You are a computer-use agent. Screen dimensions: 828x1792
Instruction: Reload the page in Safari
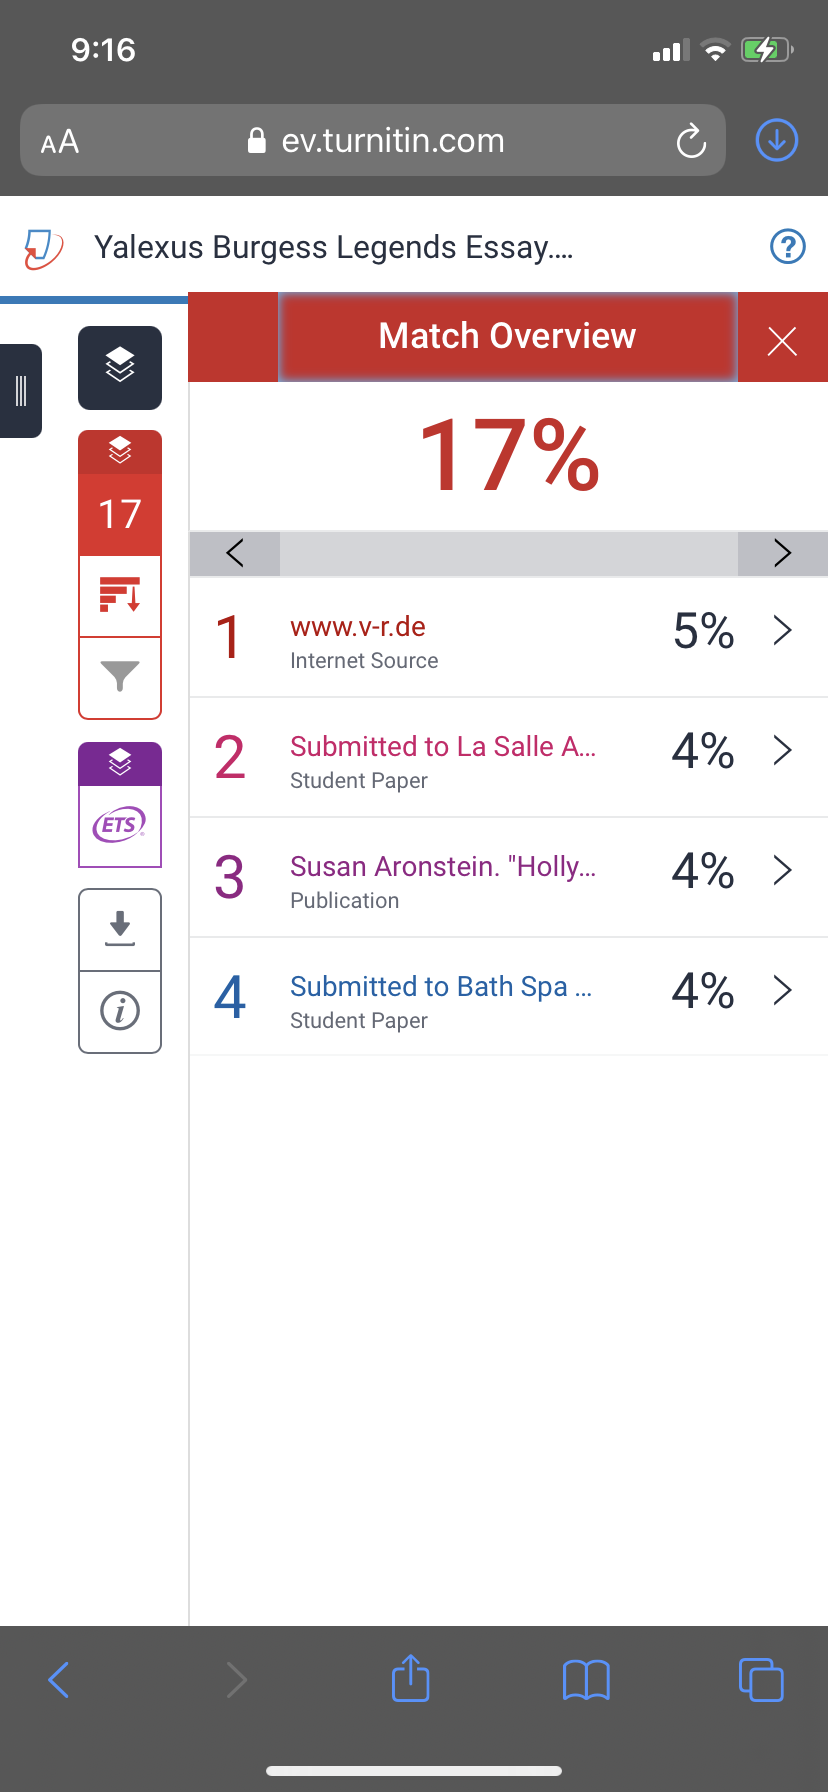(691, 141)
